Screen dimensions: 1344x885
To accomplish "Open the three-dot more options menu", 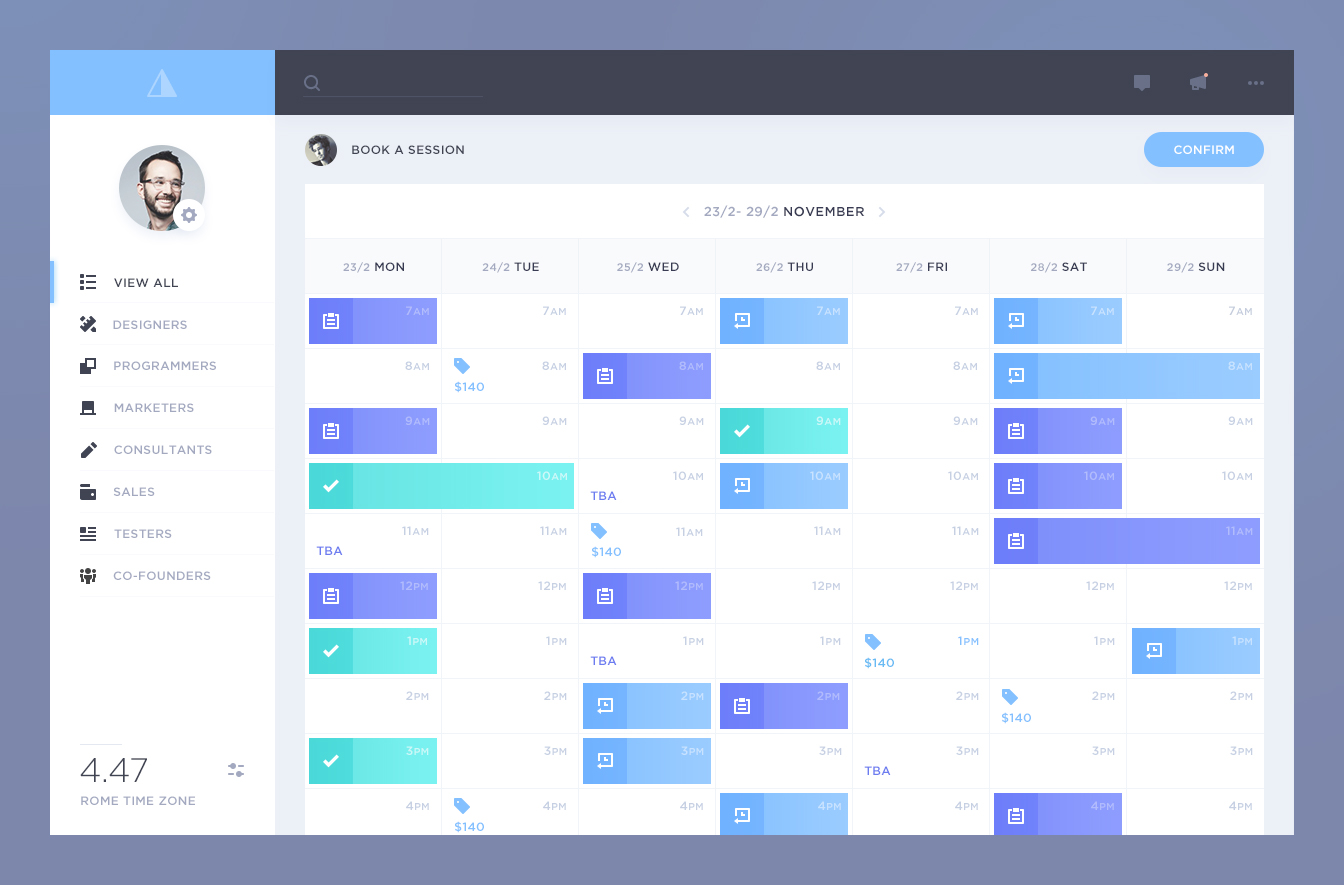I will (1256, 83).
